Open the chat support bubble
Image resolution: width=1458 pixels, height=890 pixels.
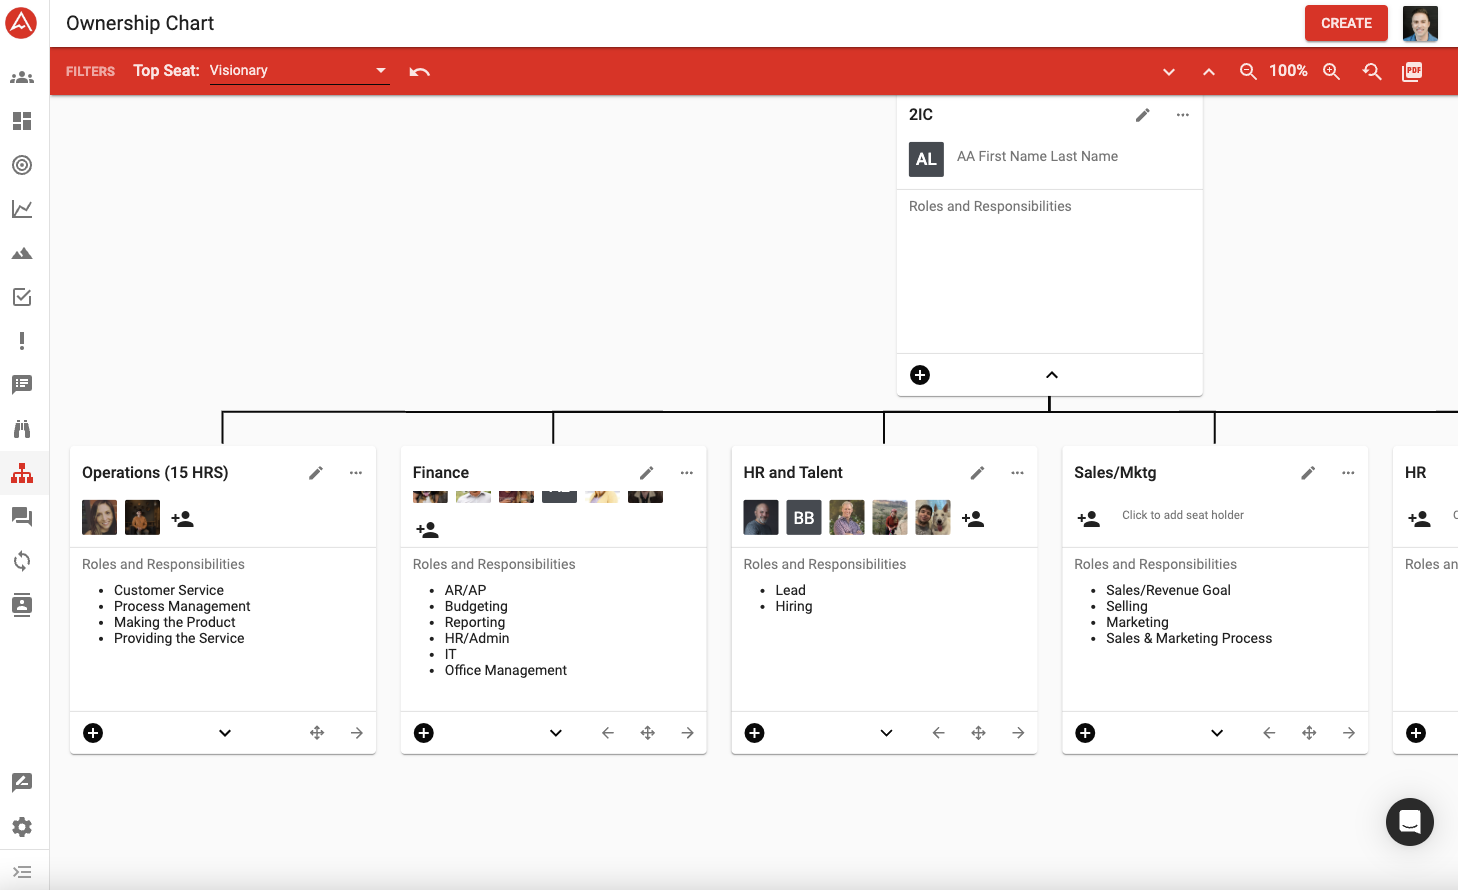click(x=1409, y=822)
